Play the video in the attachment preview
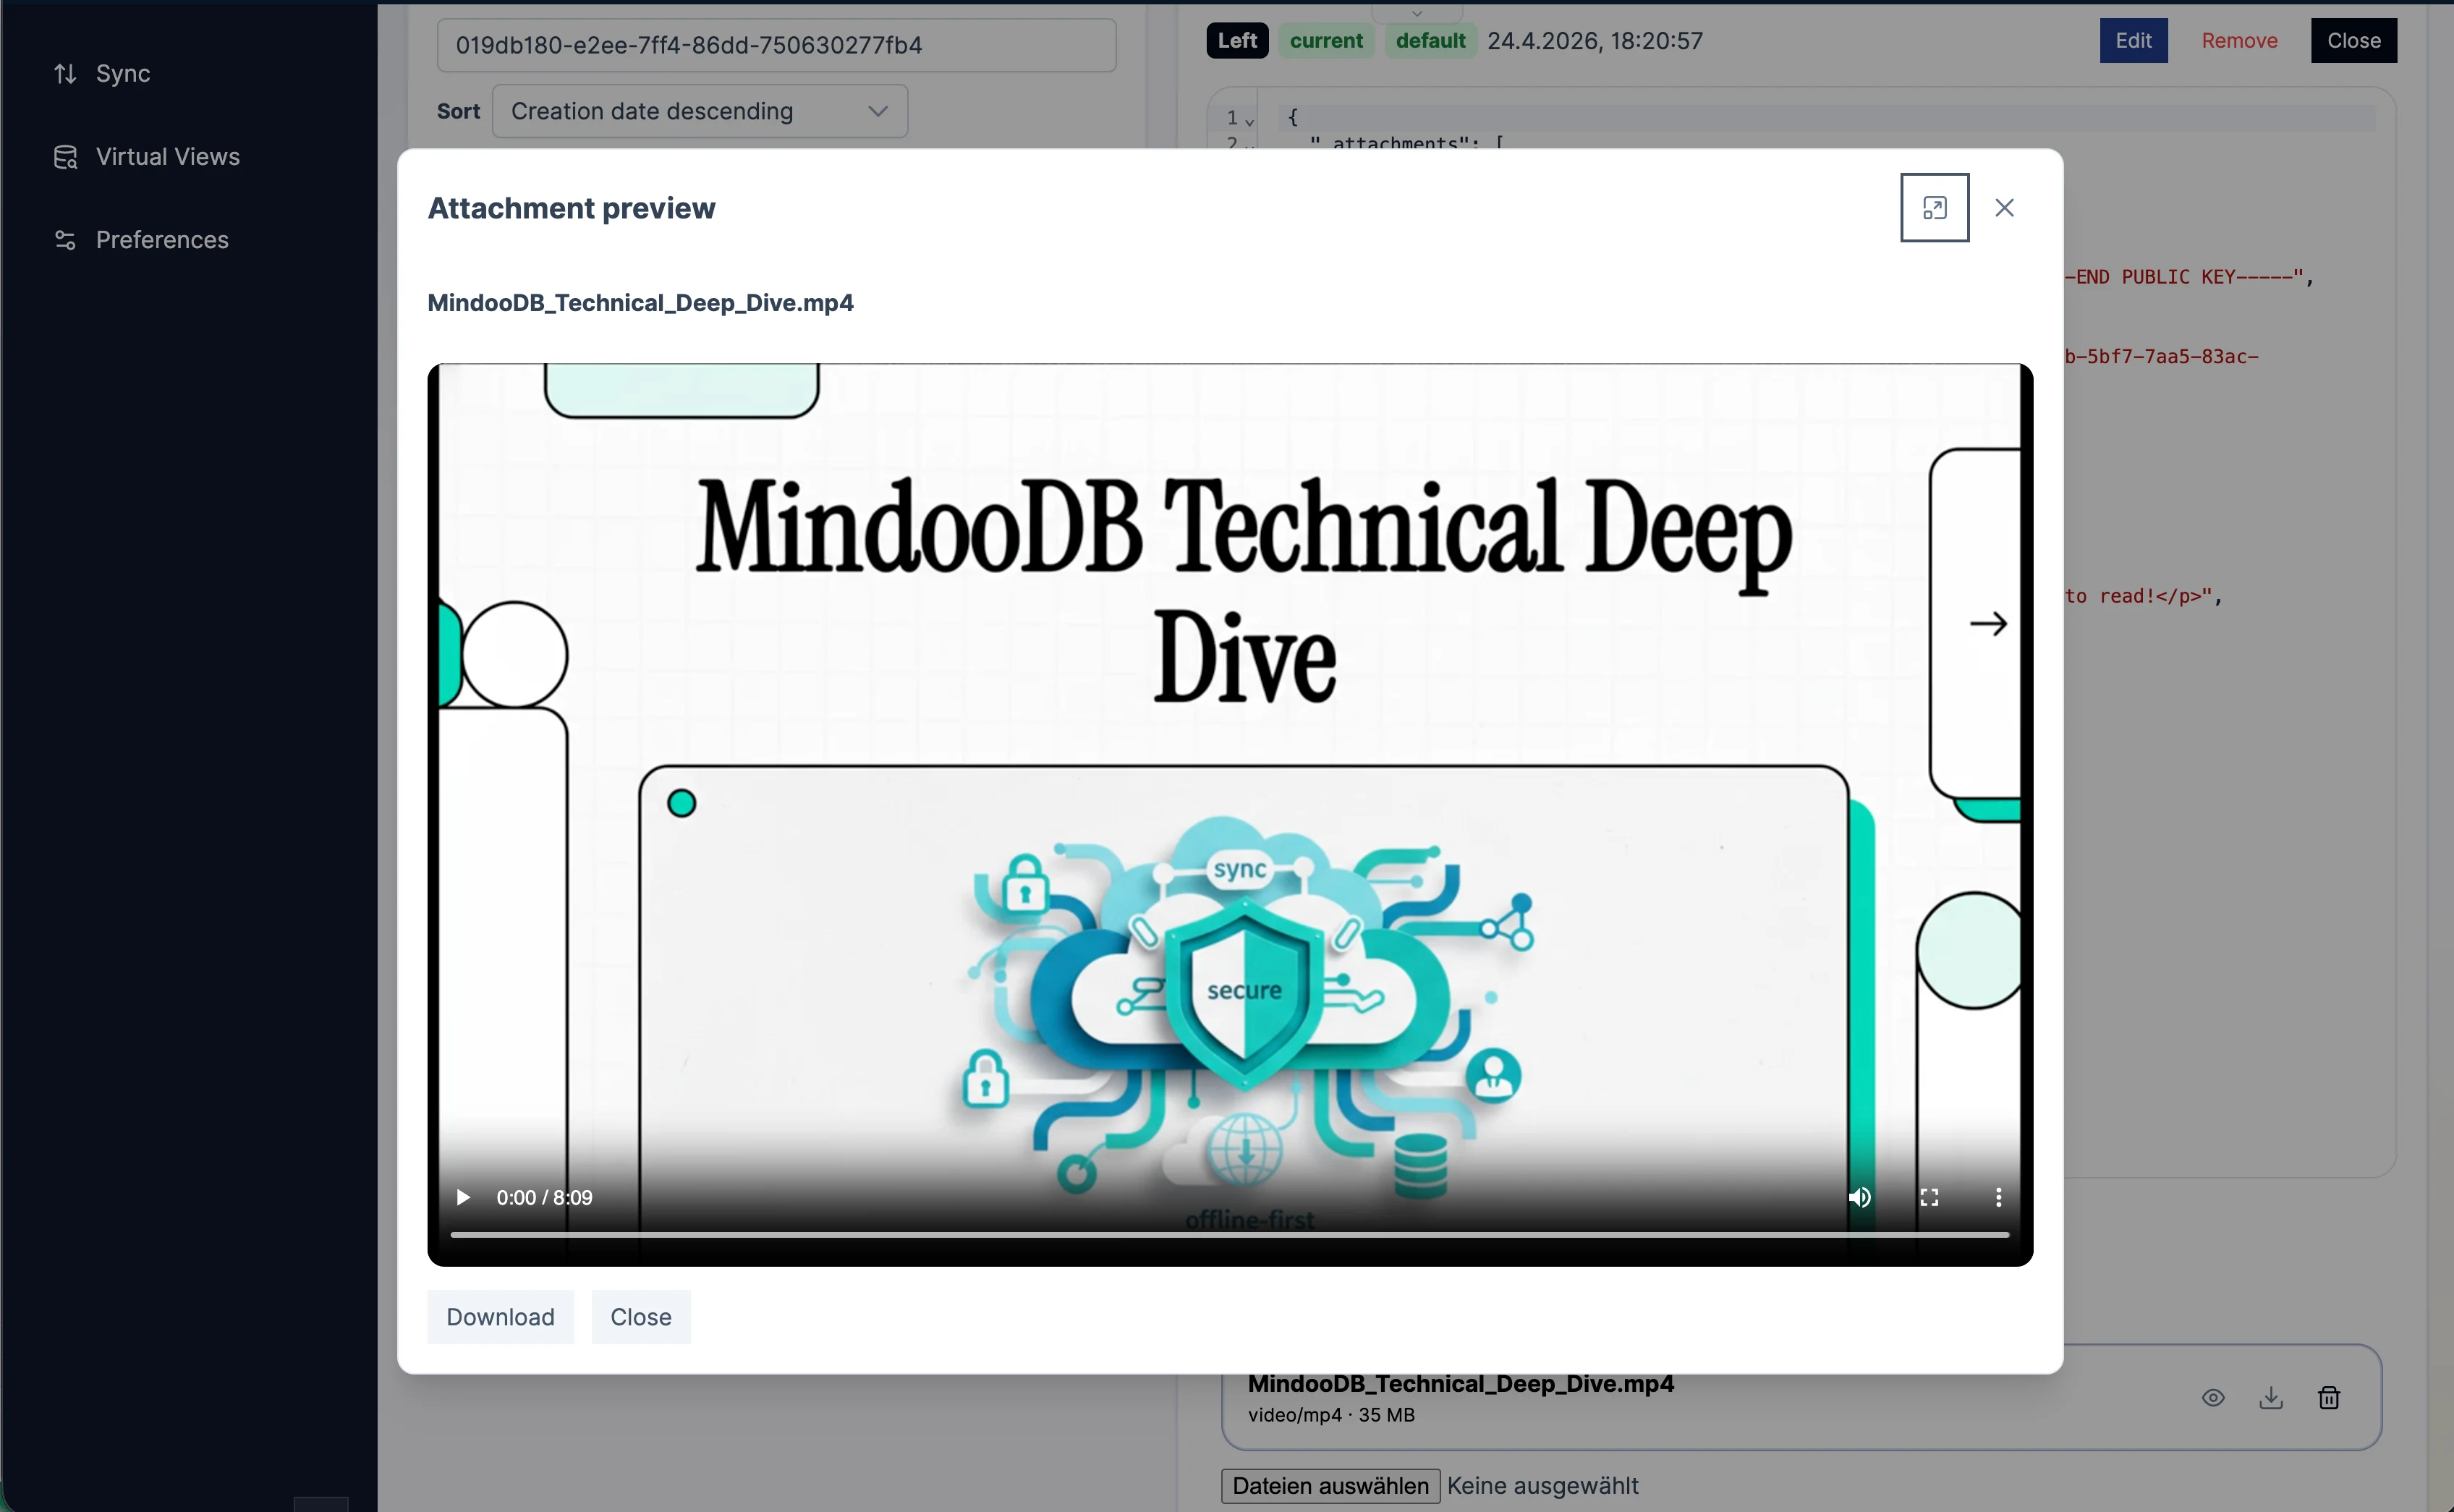The width and height of the screenshot is (2454, 1512). 463,1197
